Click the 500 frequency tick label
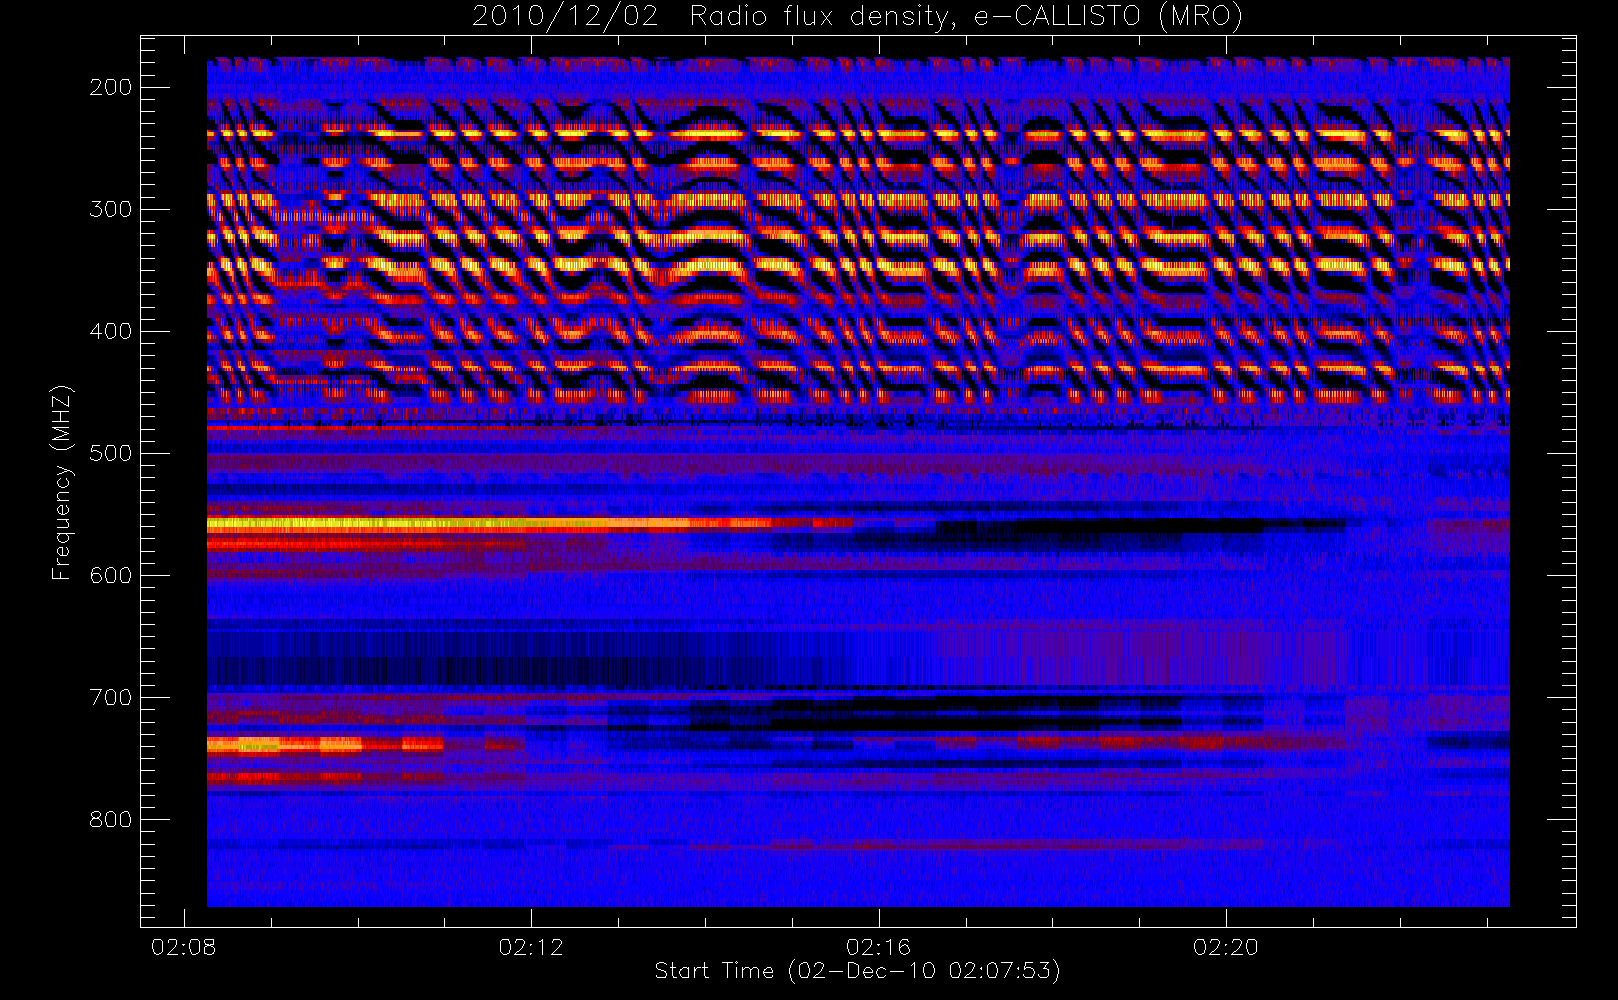The height and width of the screenshot is (1000, 1618). [111, 453]
